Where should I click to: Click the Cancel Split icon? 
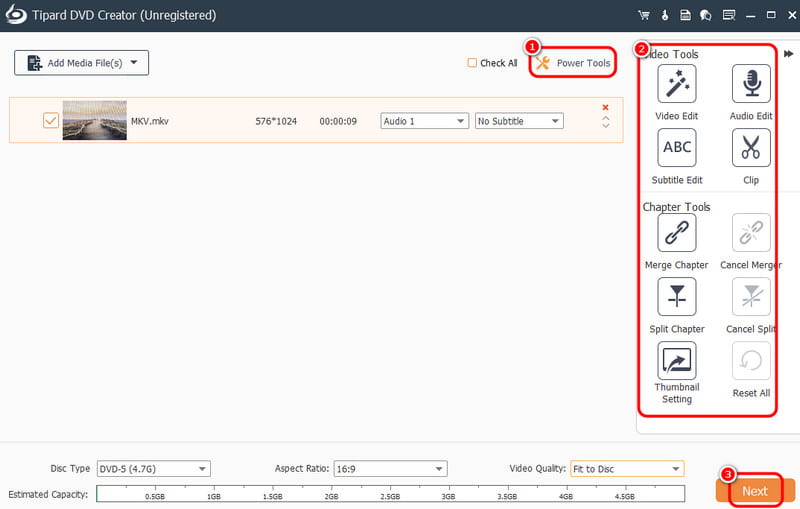[x=751, y=297]
